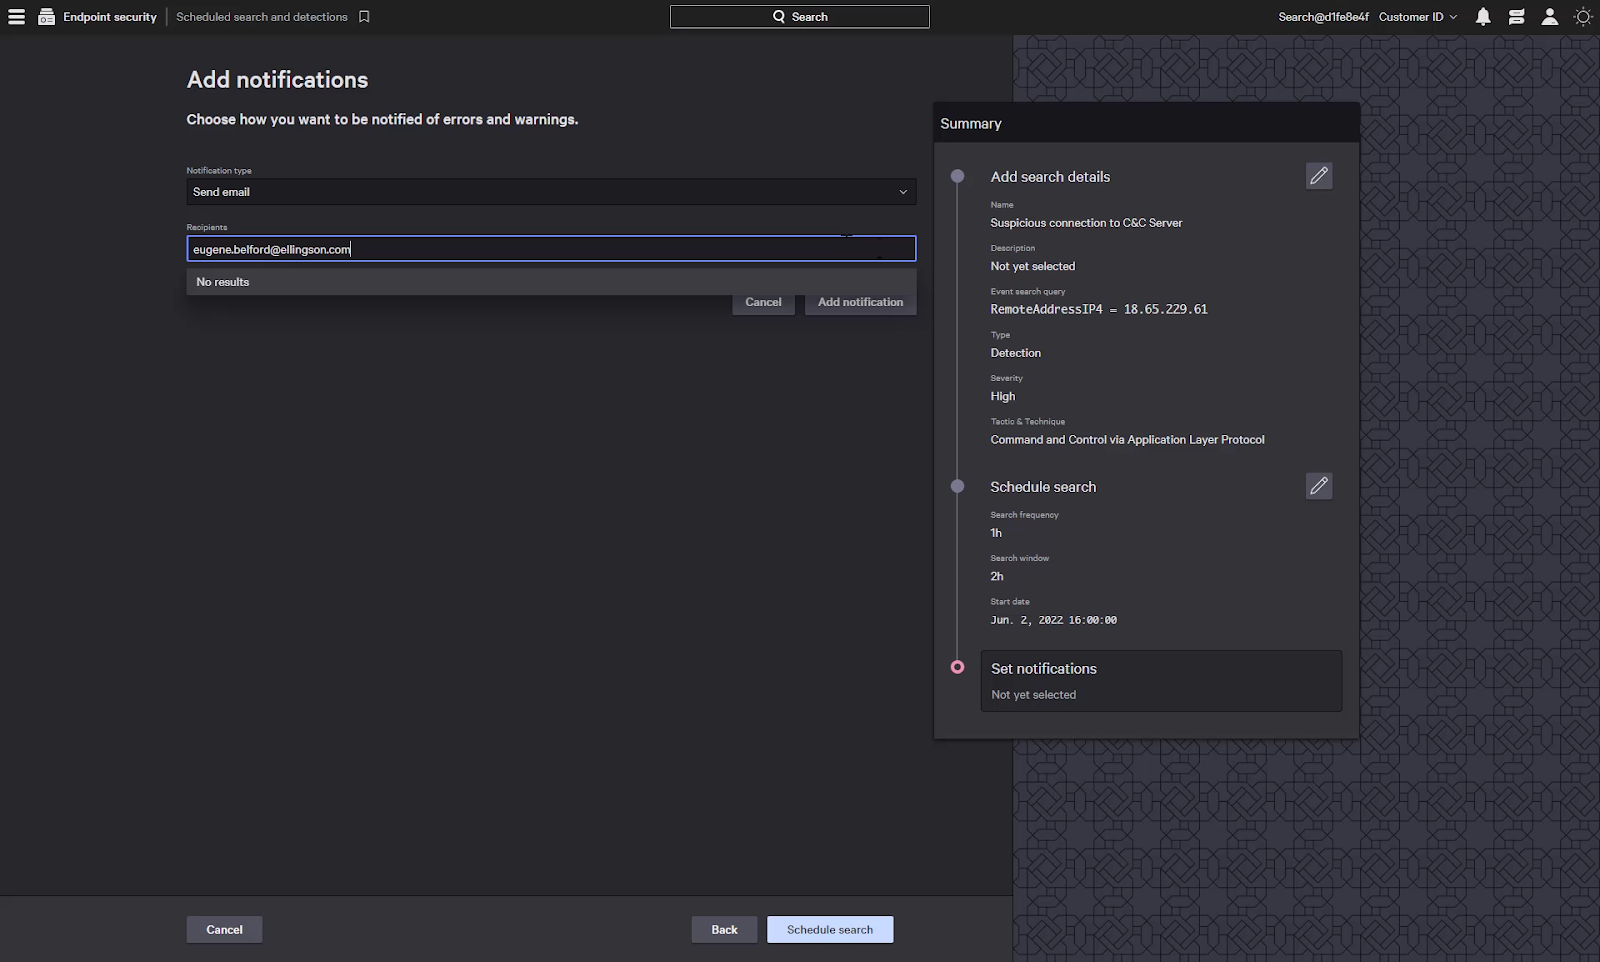
Task: Click the magnifier icon in the search bar
Action: [779, 17]
